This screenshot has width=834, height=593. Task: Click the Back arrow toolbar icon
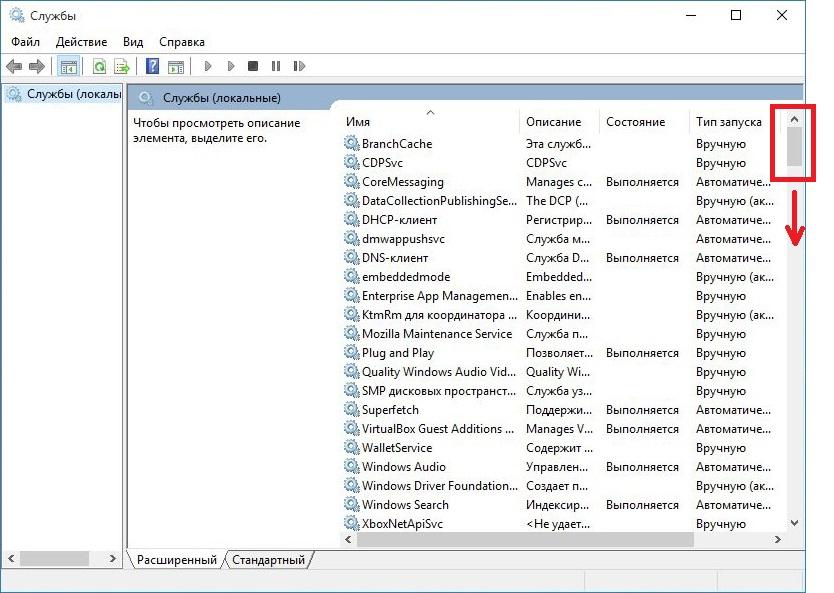[x=14, y=66]
